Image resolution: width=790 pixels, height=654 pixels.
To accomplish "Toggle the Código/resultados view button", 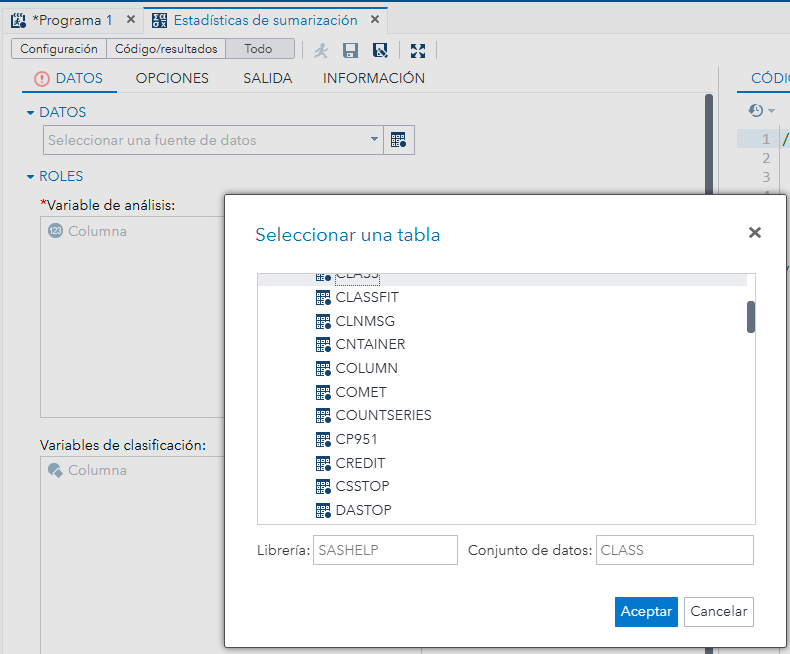I will pos(166,49).
